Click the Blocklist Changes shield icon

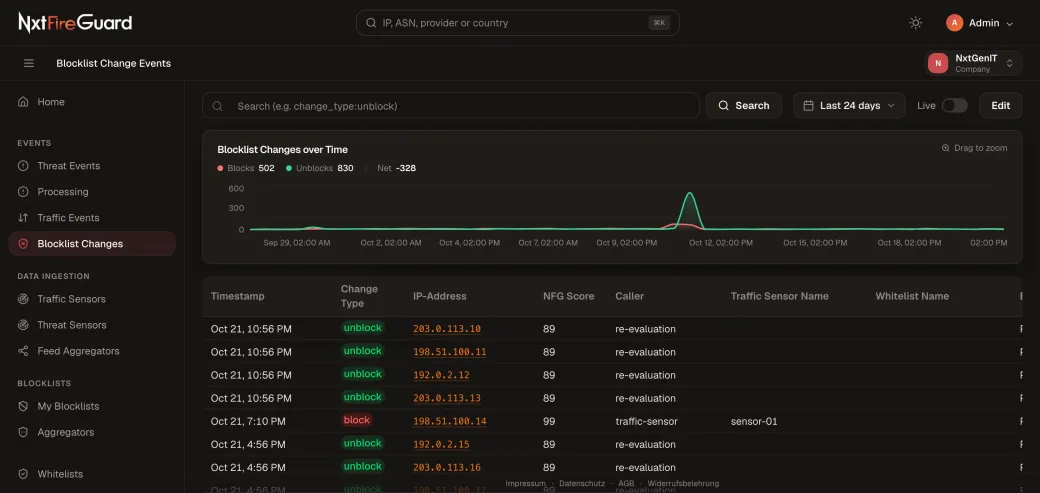[23, 244]
